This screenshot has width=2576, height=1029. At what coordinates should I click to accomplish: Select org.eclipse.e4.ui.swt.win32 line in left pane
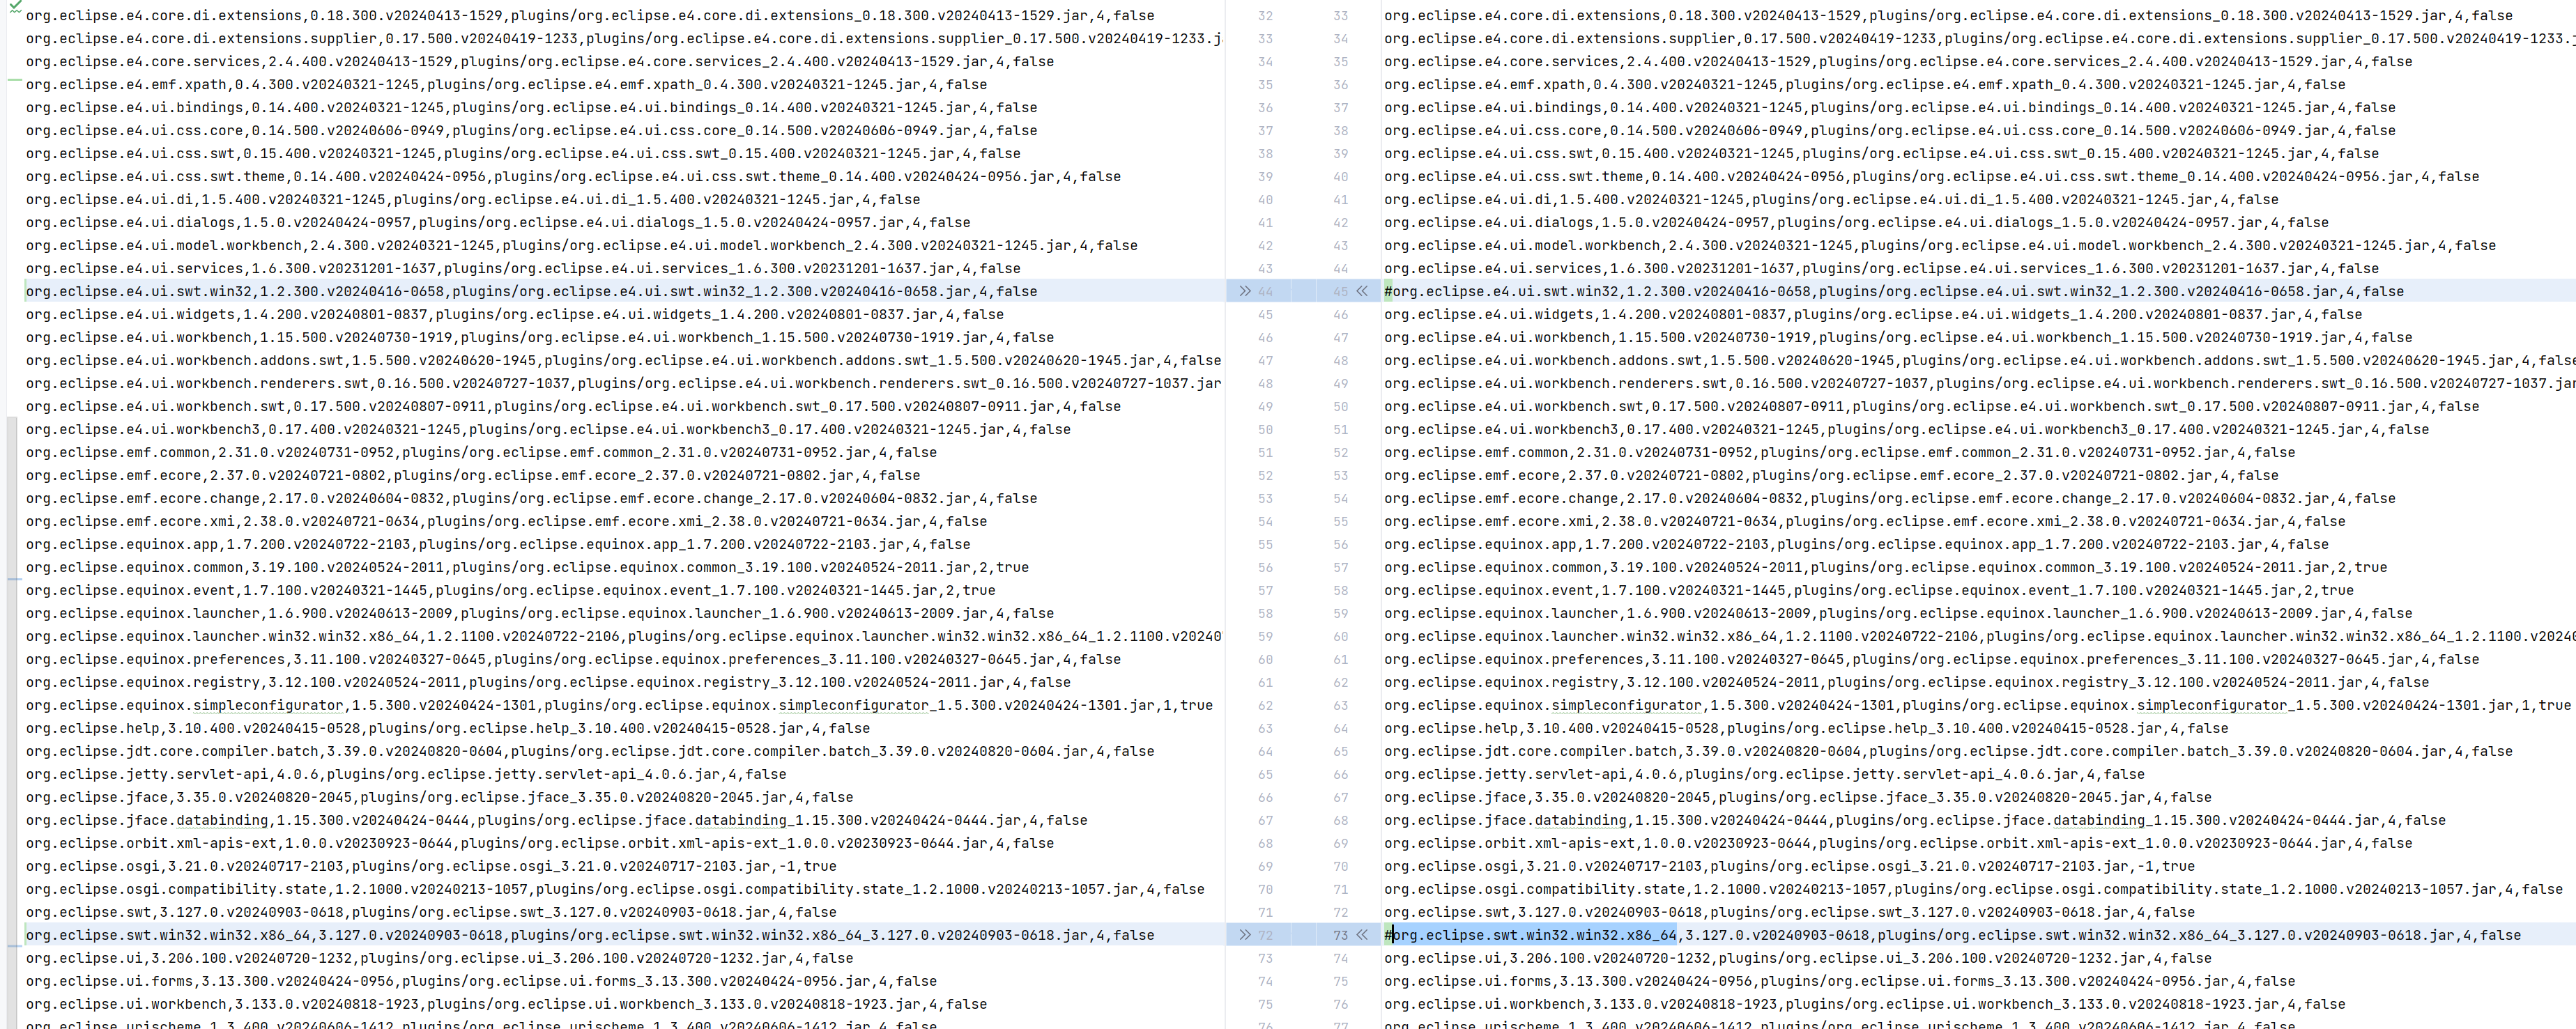531,291
